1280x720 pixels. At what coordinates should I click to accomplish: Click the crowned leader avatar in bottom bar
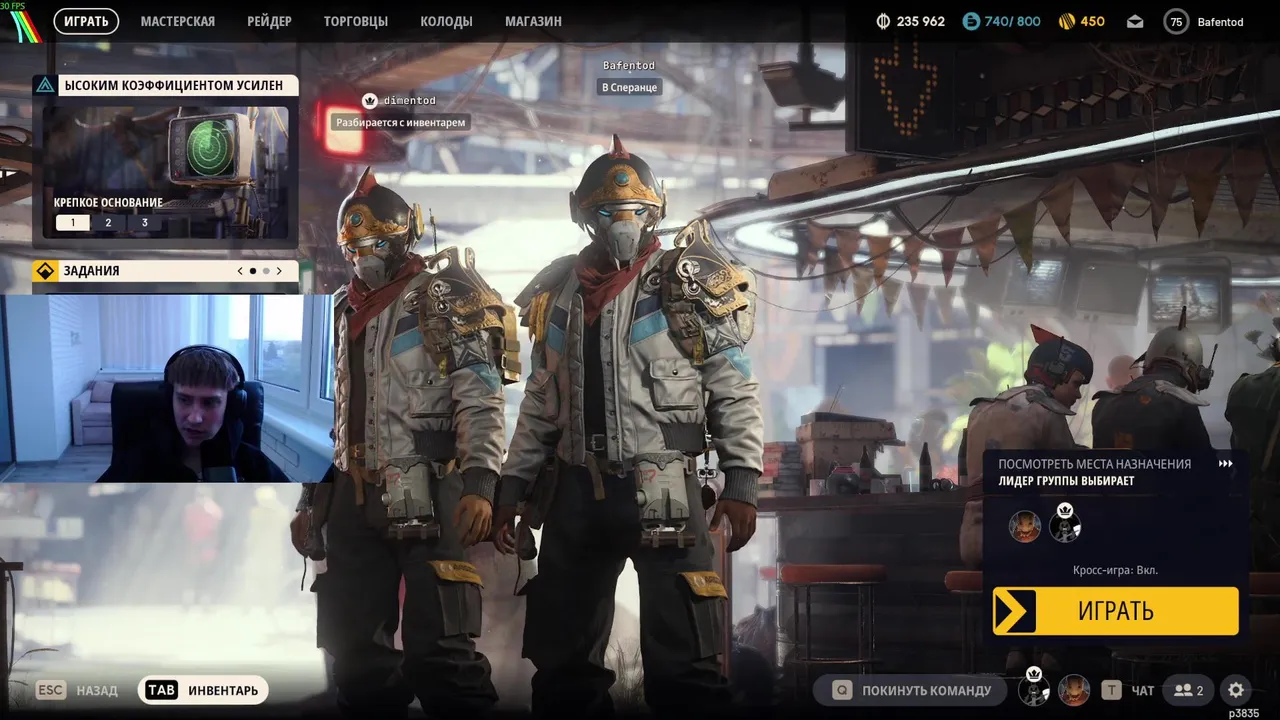tap(1034, 688)
